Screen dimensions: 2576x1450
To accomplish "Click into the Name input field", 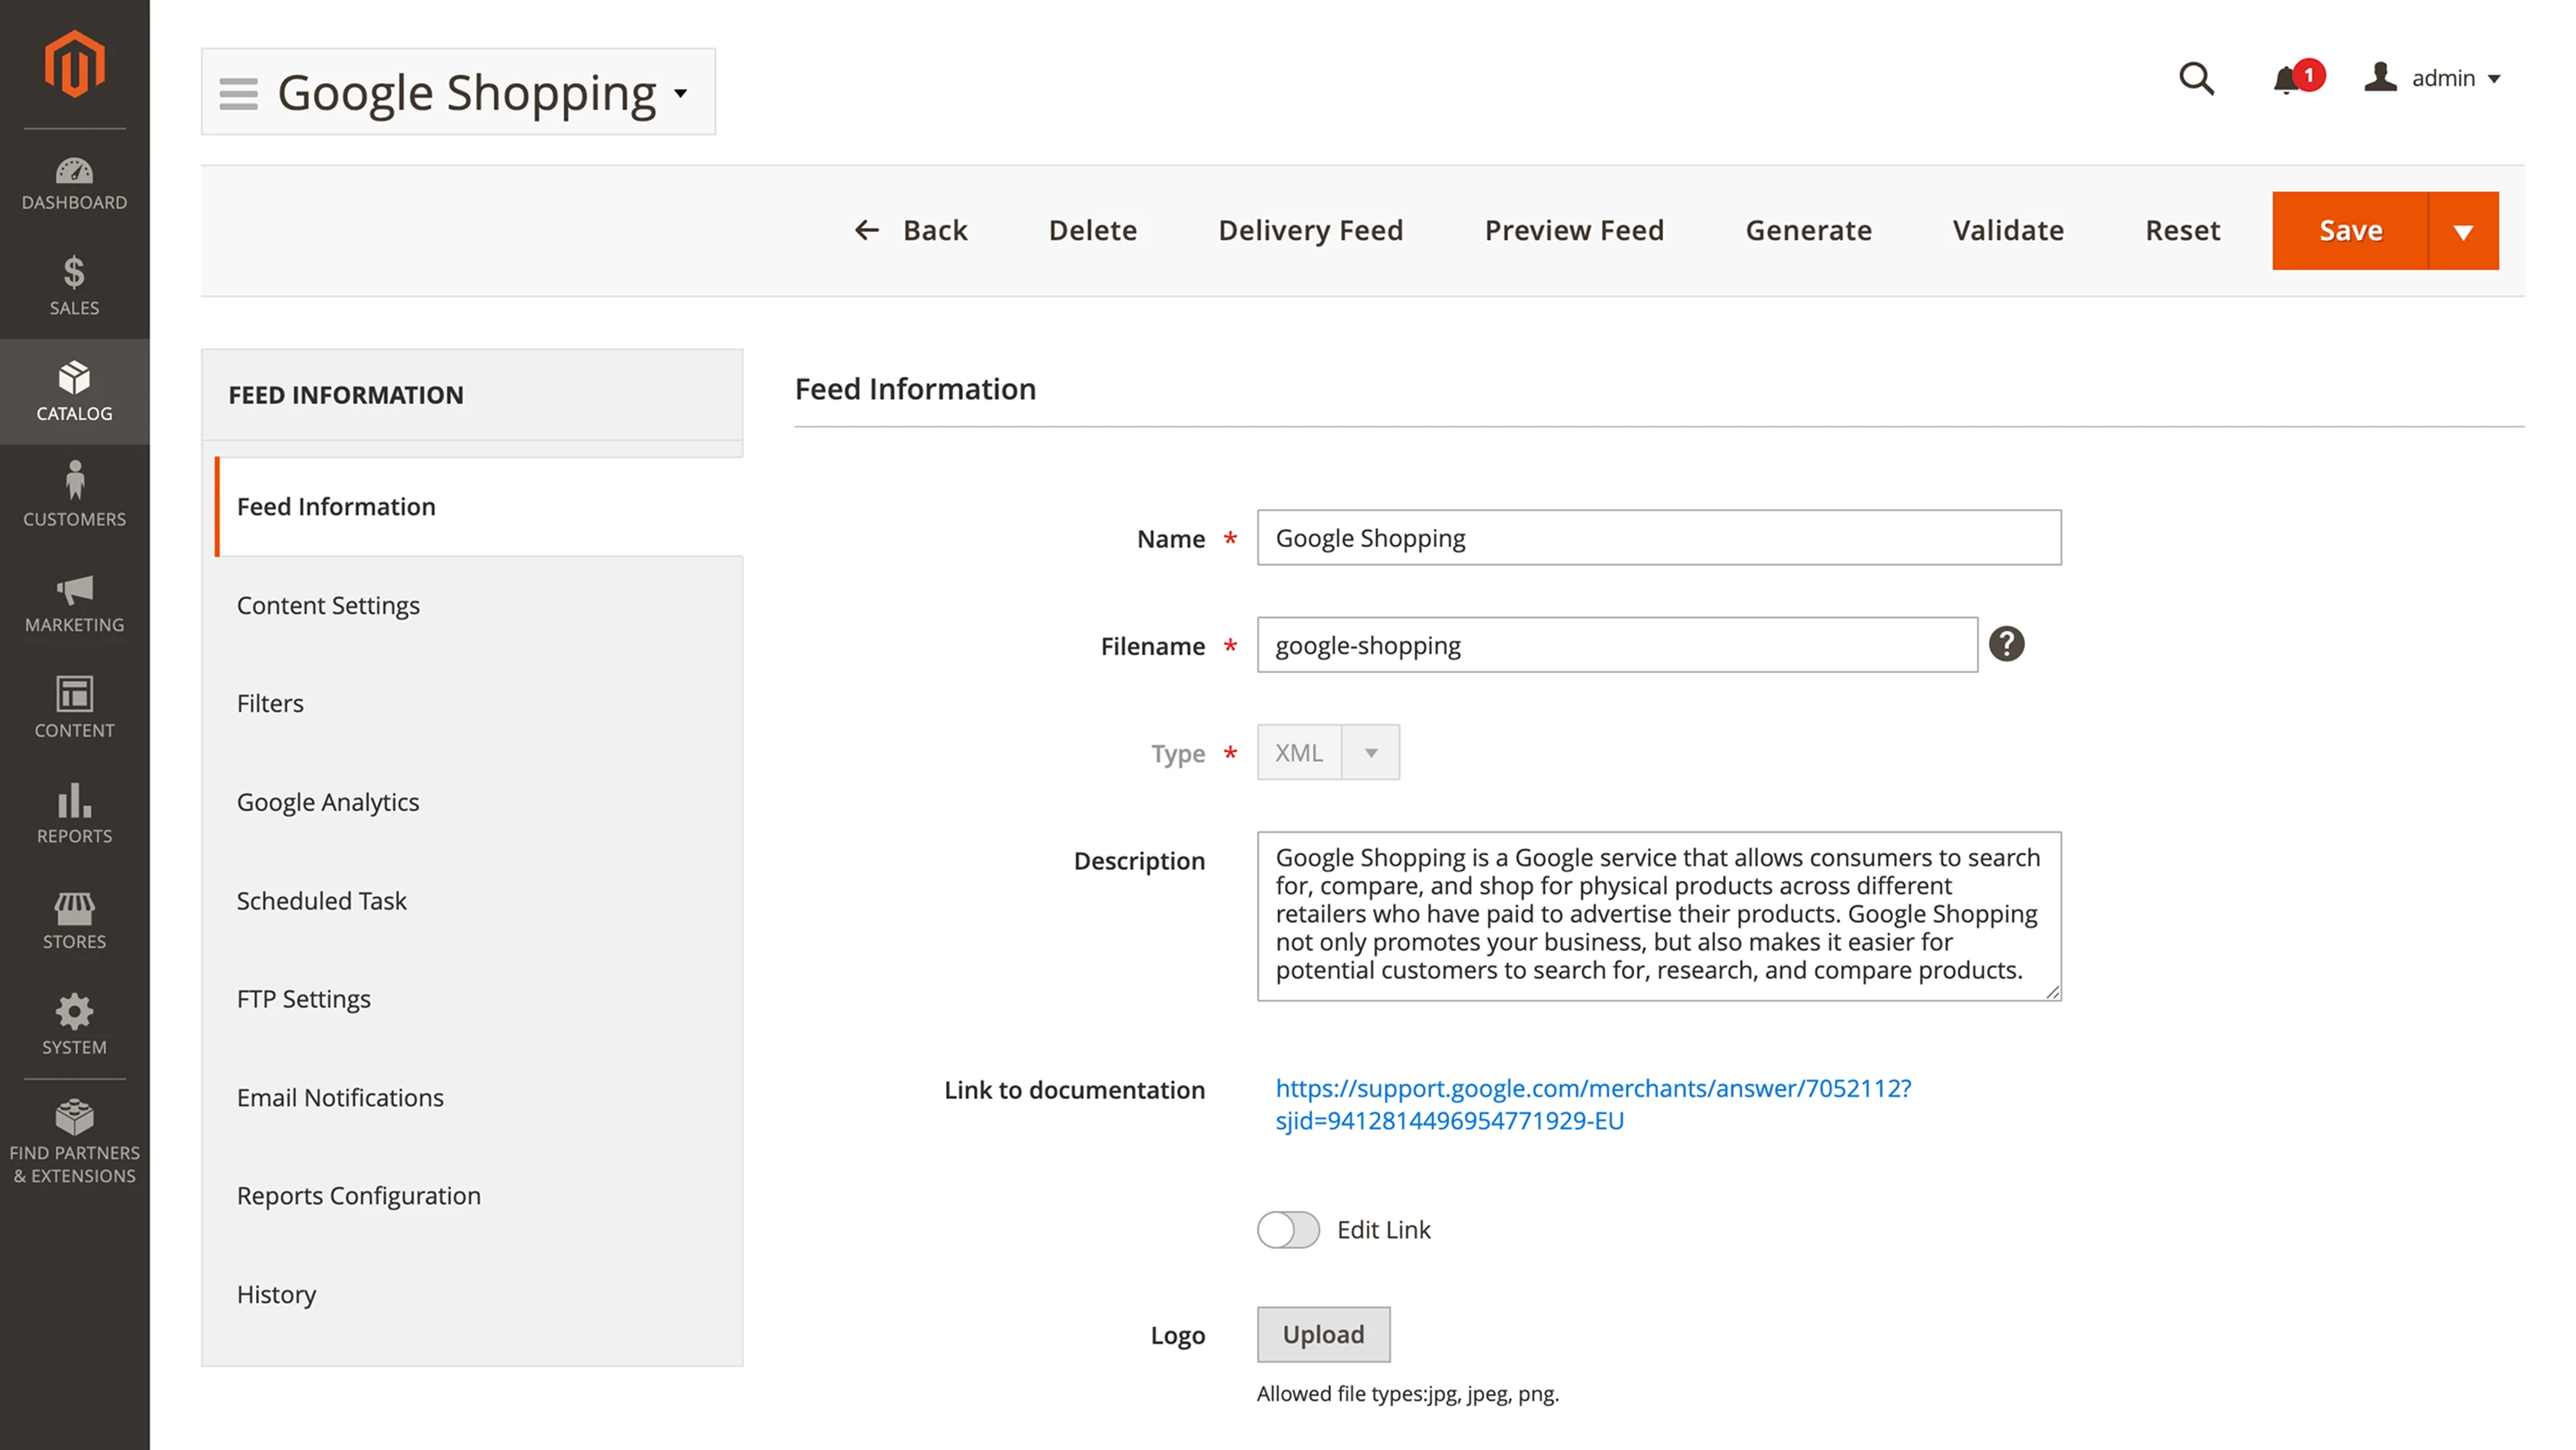I will click(x=1658, y=538).
